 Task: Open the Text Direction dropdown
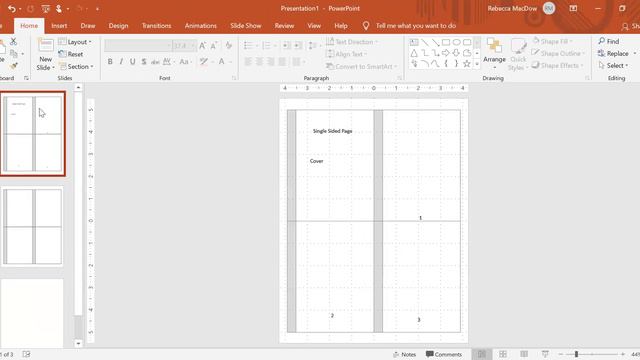[x=352, y=42]
